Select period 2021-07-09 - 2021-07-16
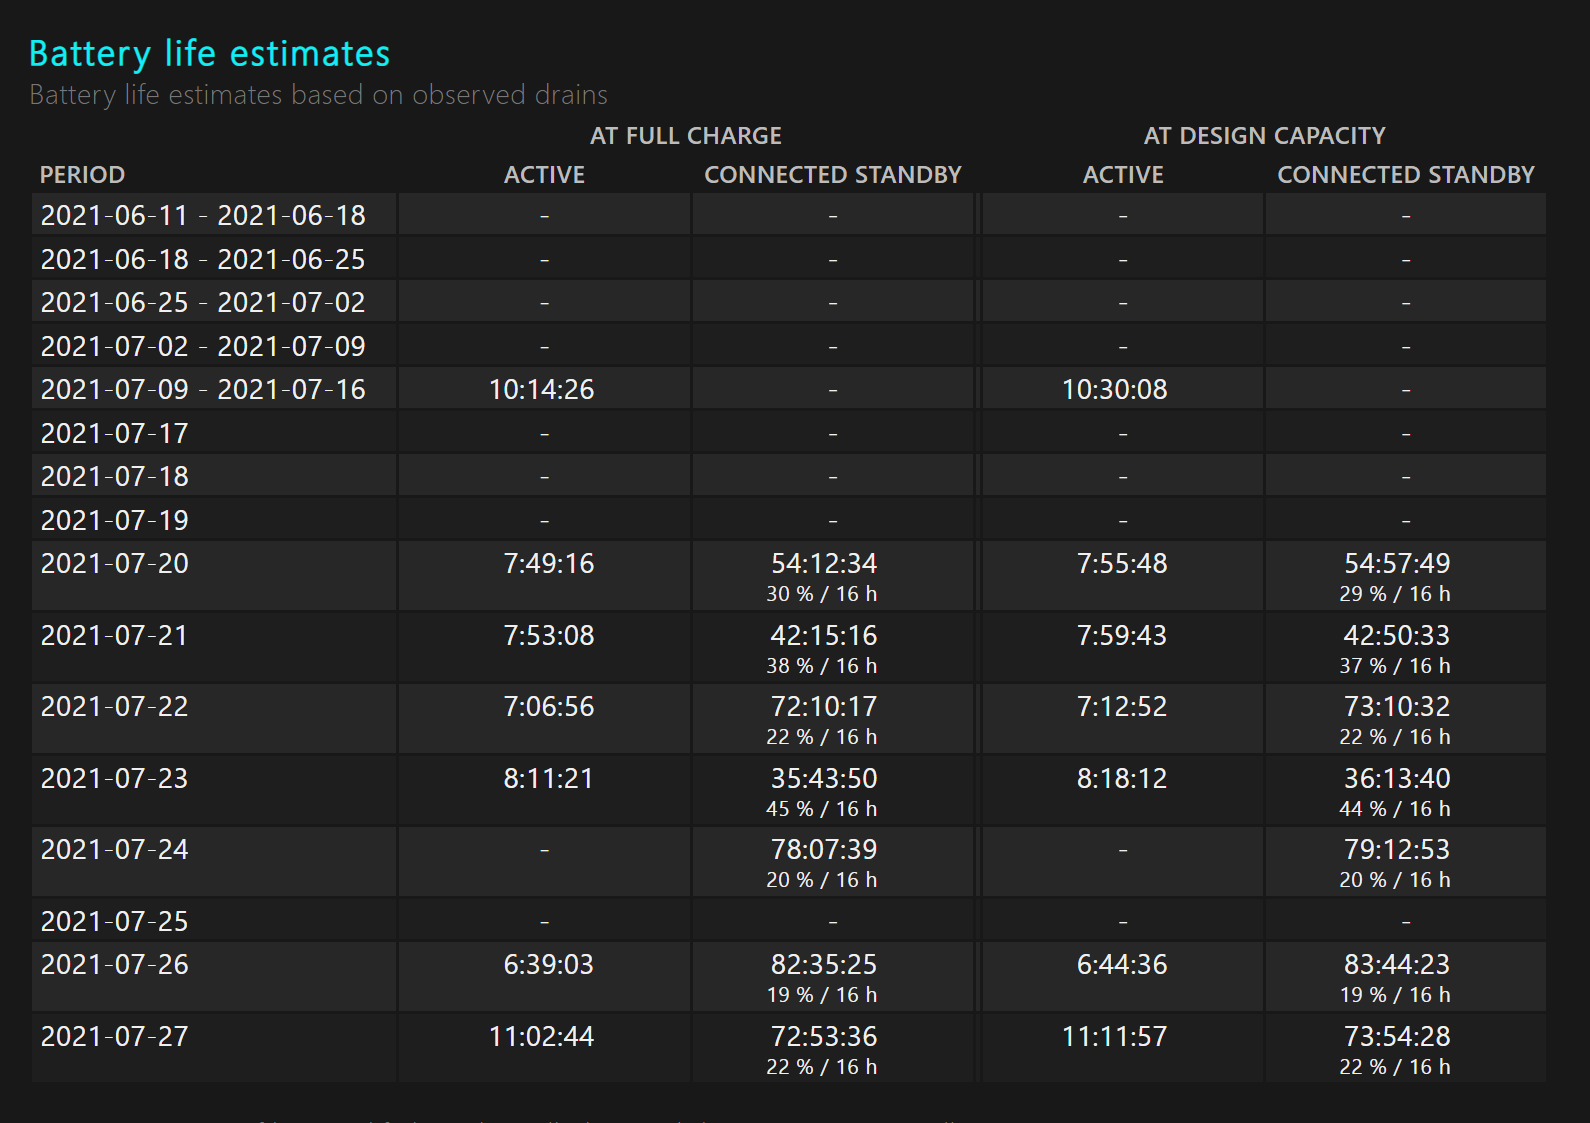The height and width of the screenshot is (1123, 1590). click(x=203, y=390)
